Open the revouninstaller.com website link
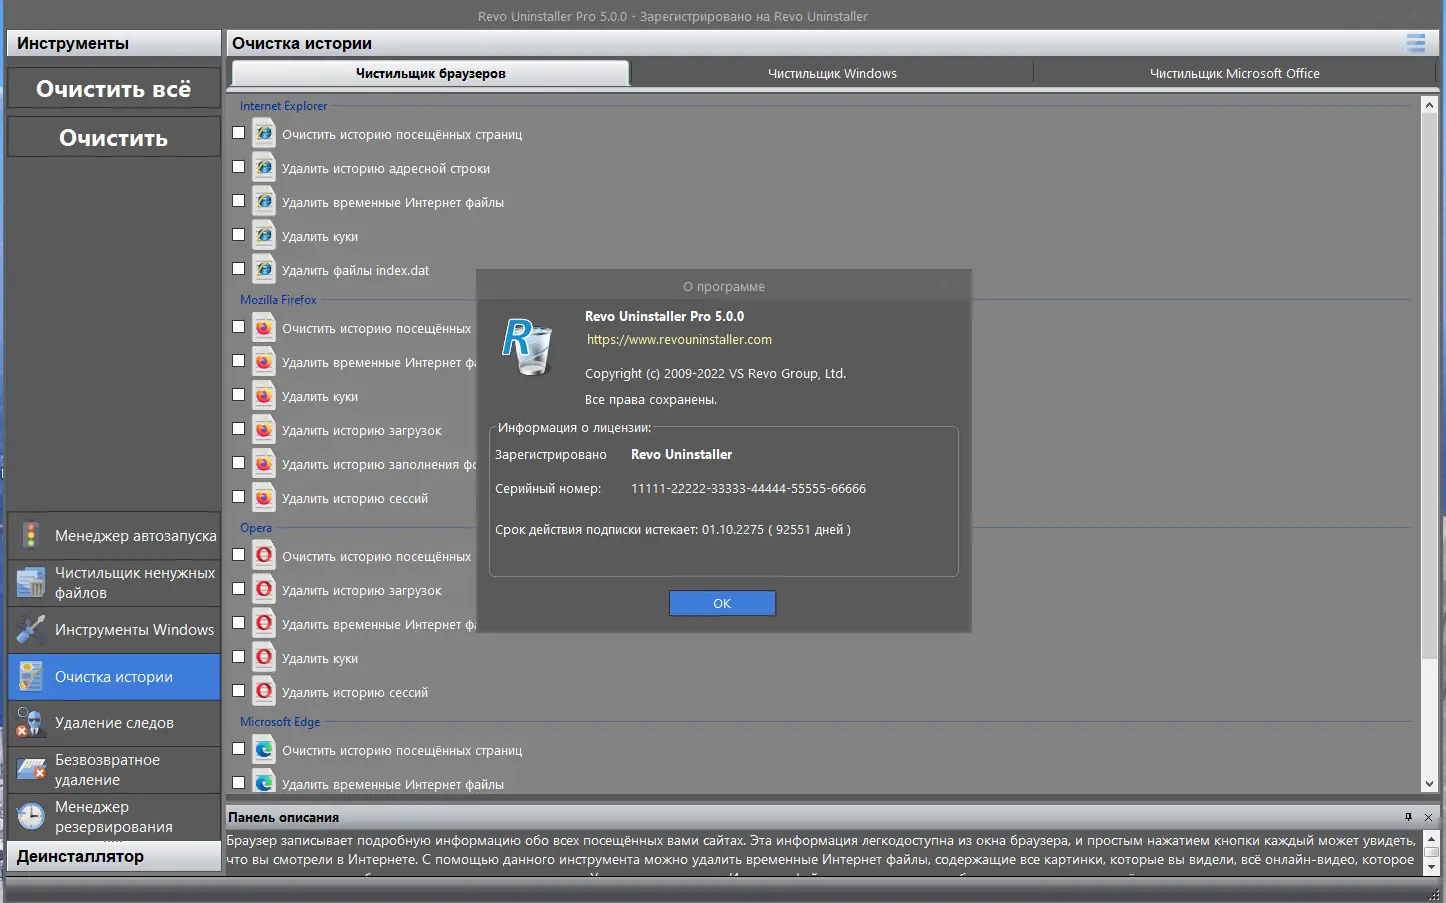 click(x=679, y=339)
